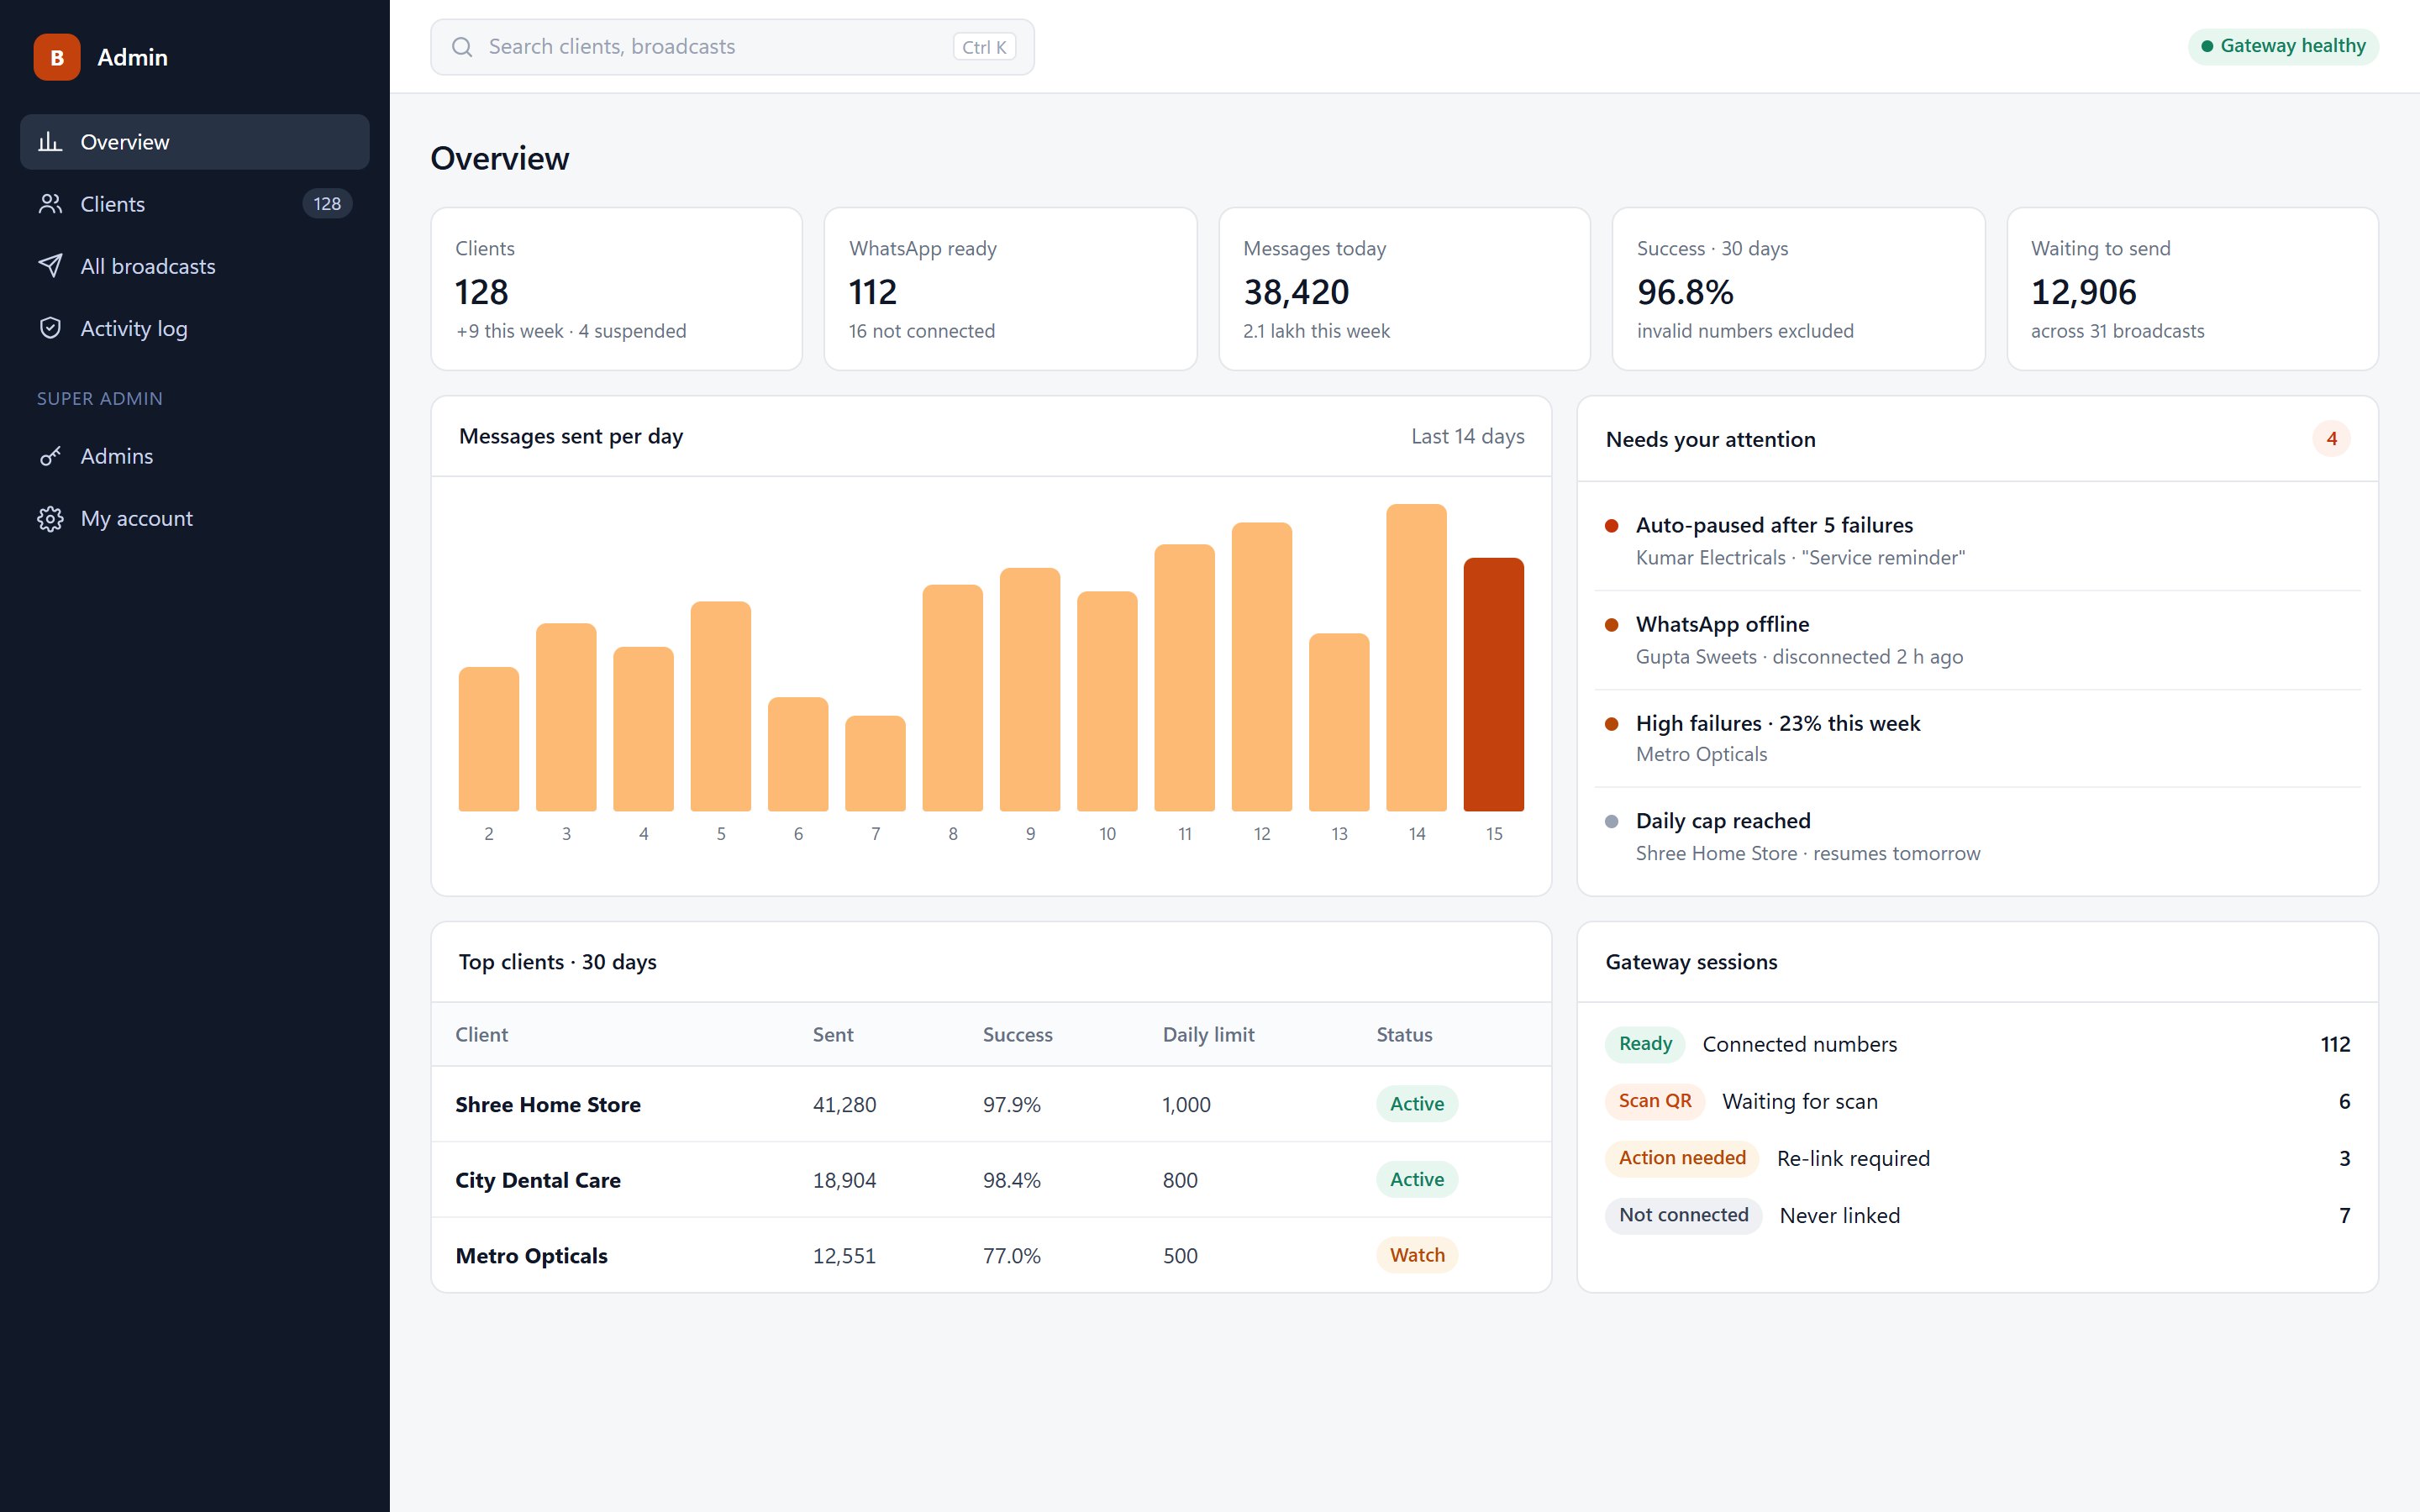
Task: Open My account settings
Action: pos(195,518)
